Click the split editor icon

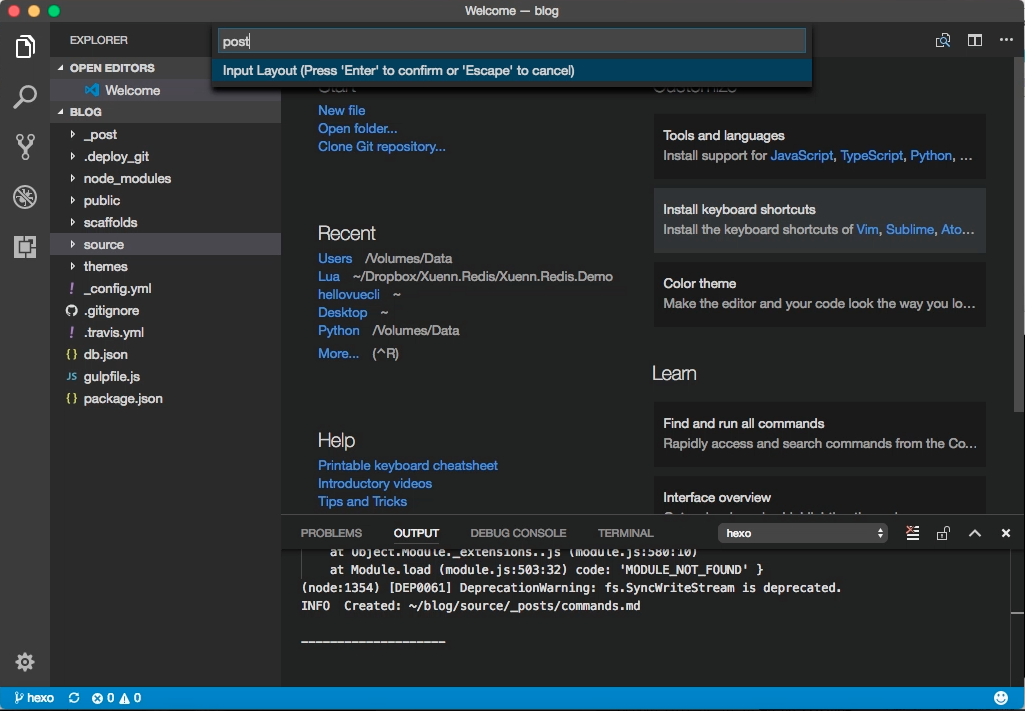coord(975,41)
